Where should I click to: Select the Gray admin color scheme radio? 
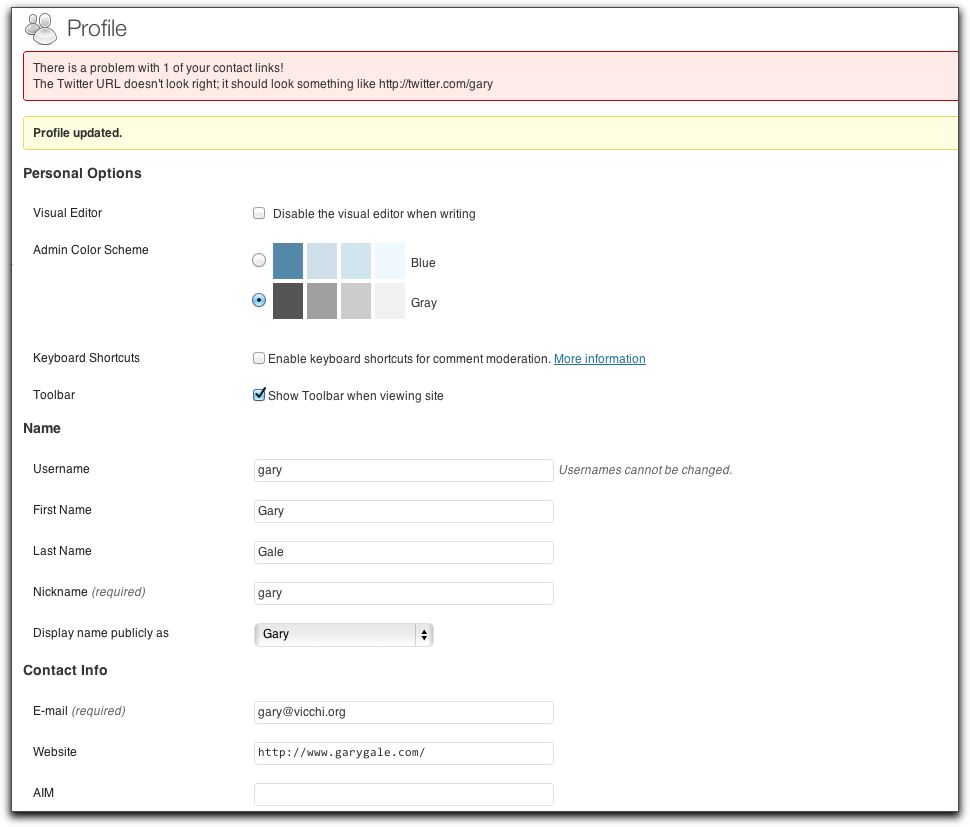[259, 300]
